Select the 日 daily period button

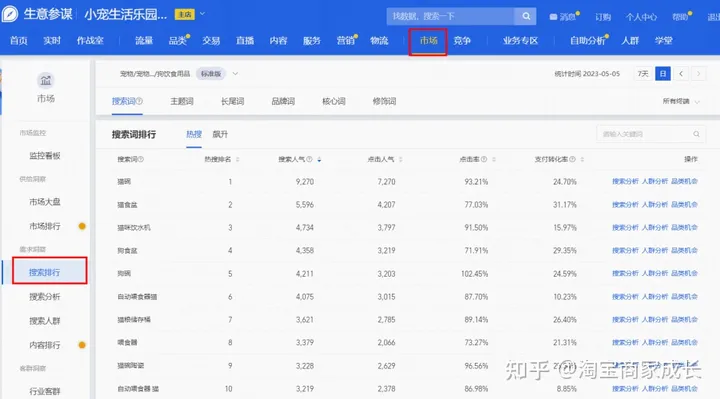(x=663, y=73)
